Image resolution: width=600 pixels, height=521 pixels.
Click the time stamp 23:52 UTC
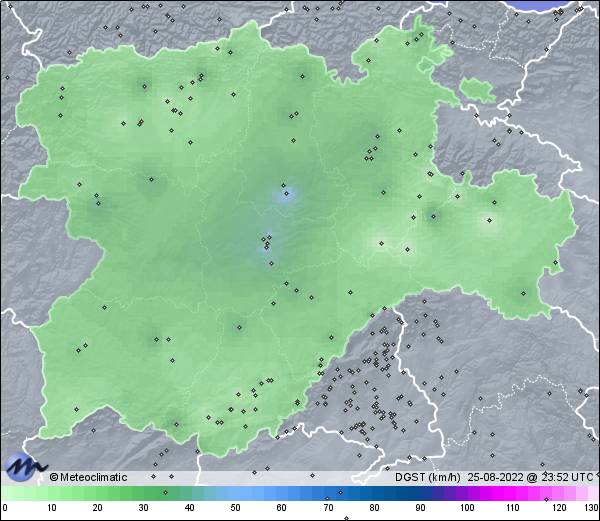566,477
